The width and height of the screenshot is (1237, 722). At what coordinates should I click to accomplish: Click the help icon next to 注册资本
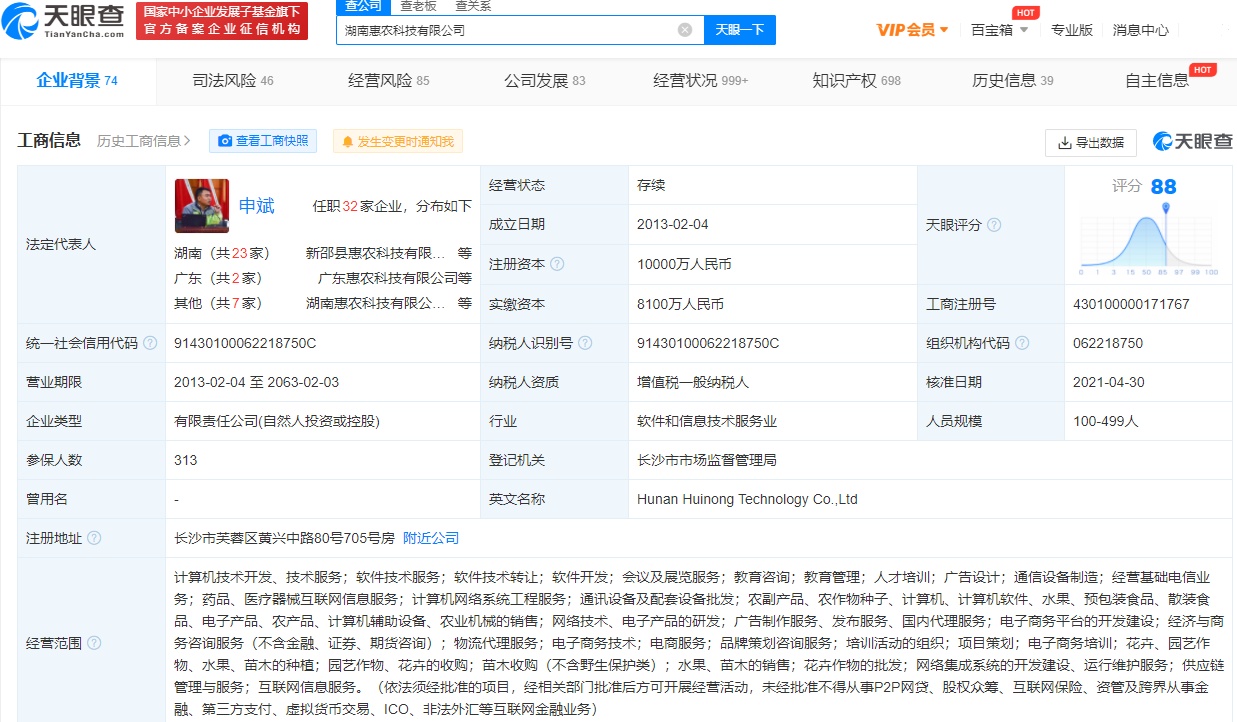point(557,265)
